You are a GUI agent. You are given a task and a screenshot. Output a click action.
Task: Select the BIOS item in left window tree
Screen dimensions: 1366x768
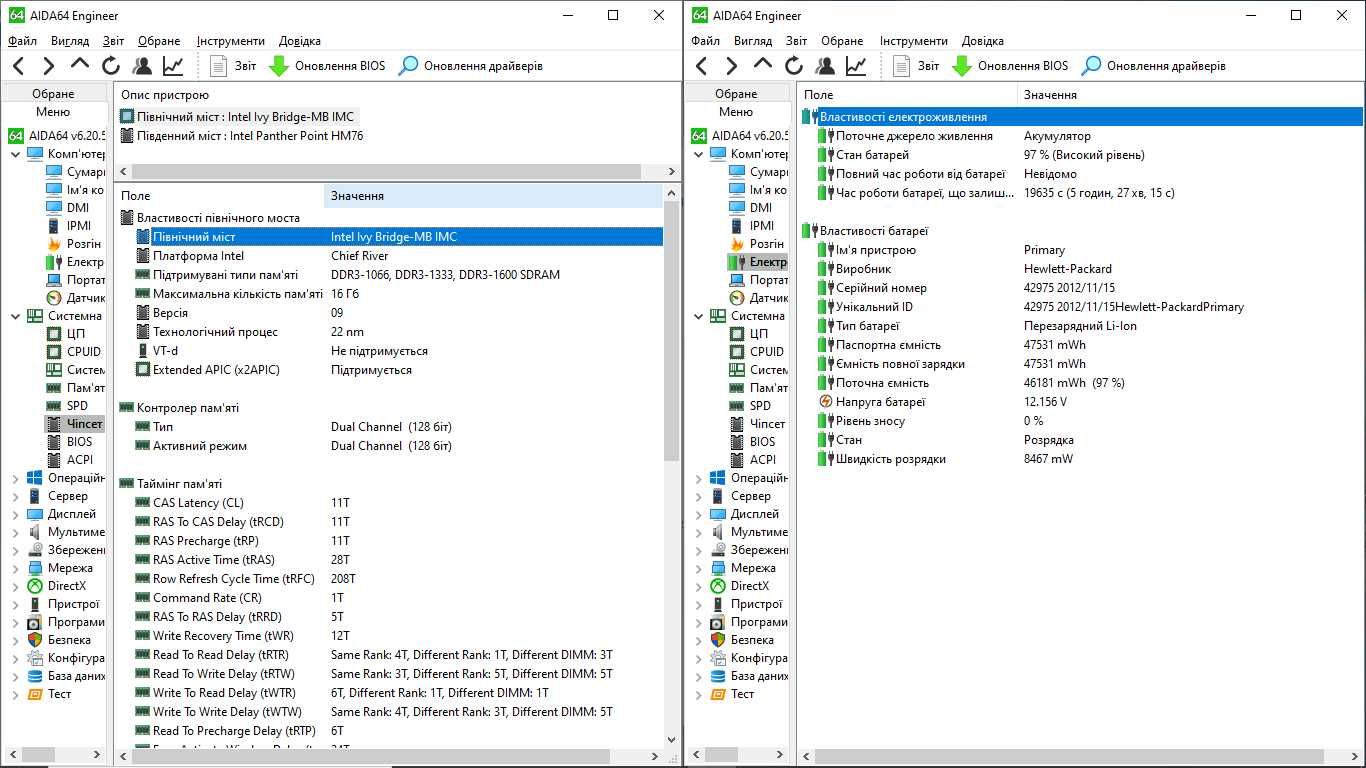tap(70, 441)
